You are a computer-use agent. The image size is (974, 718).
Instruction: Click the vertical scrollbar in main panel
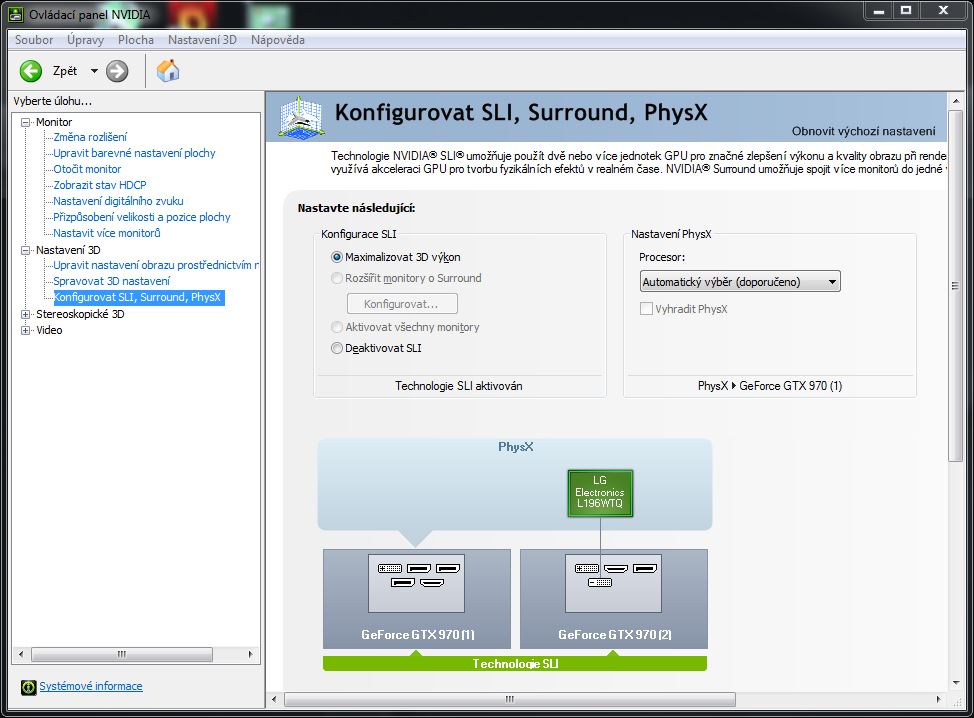point(955,400)
